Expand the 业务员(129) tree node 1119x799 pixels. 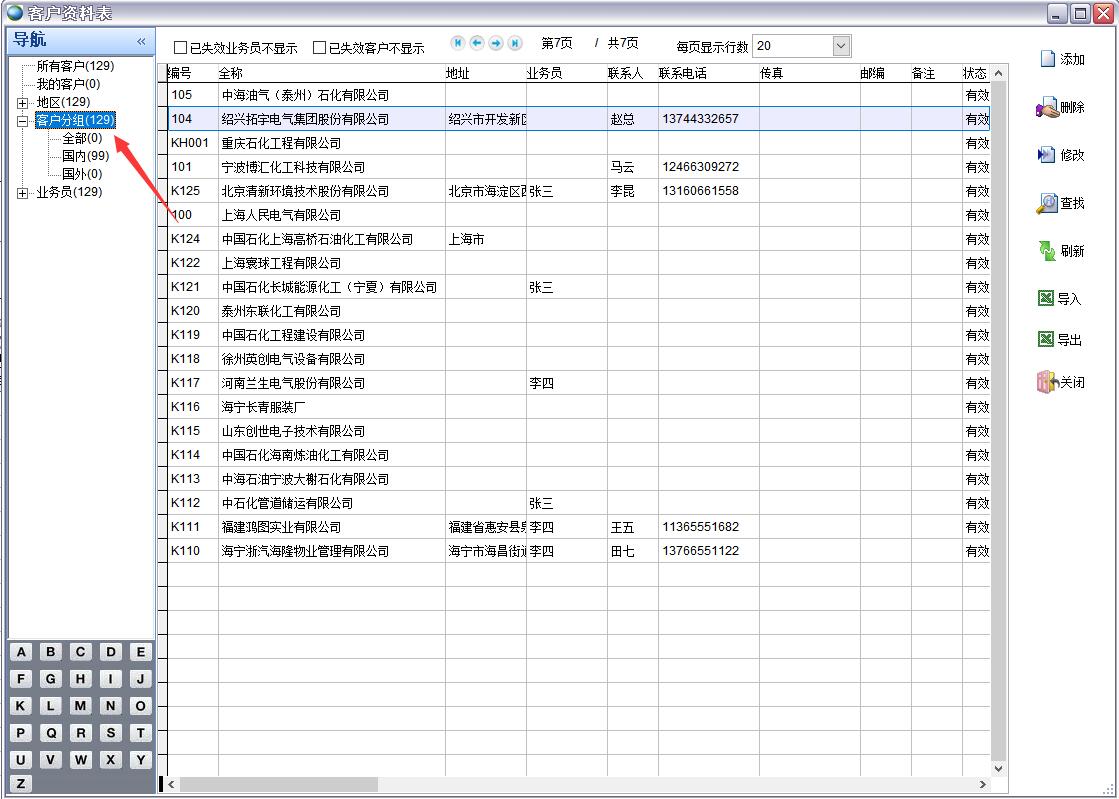[23, 193]
